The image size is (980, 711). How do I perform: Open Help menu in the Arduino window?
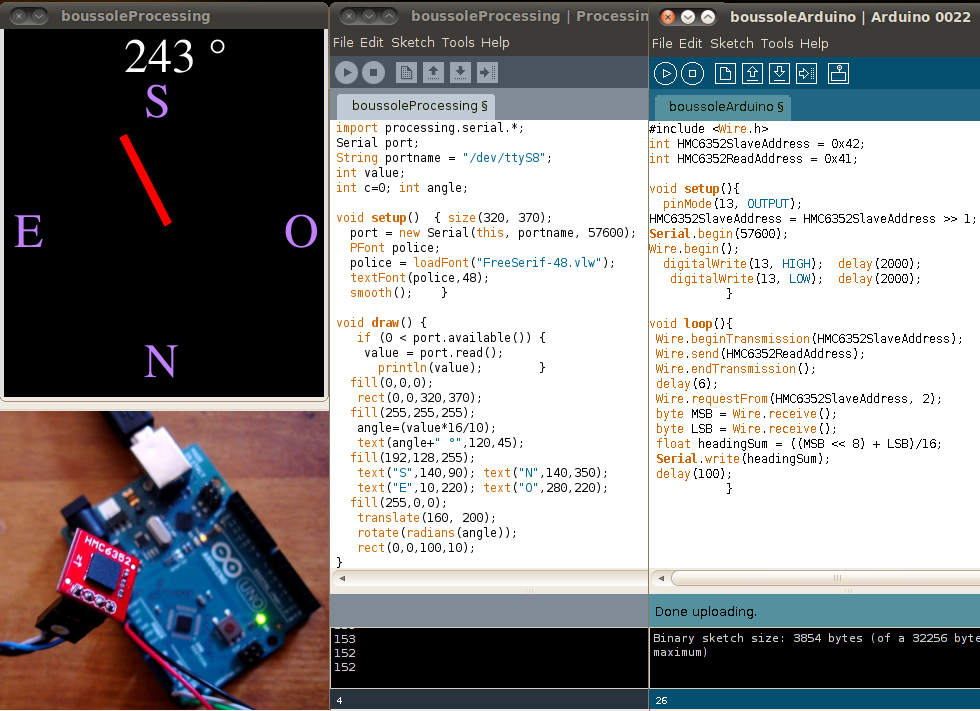coord(814,43)
